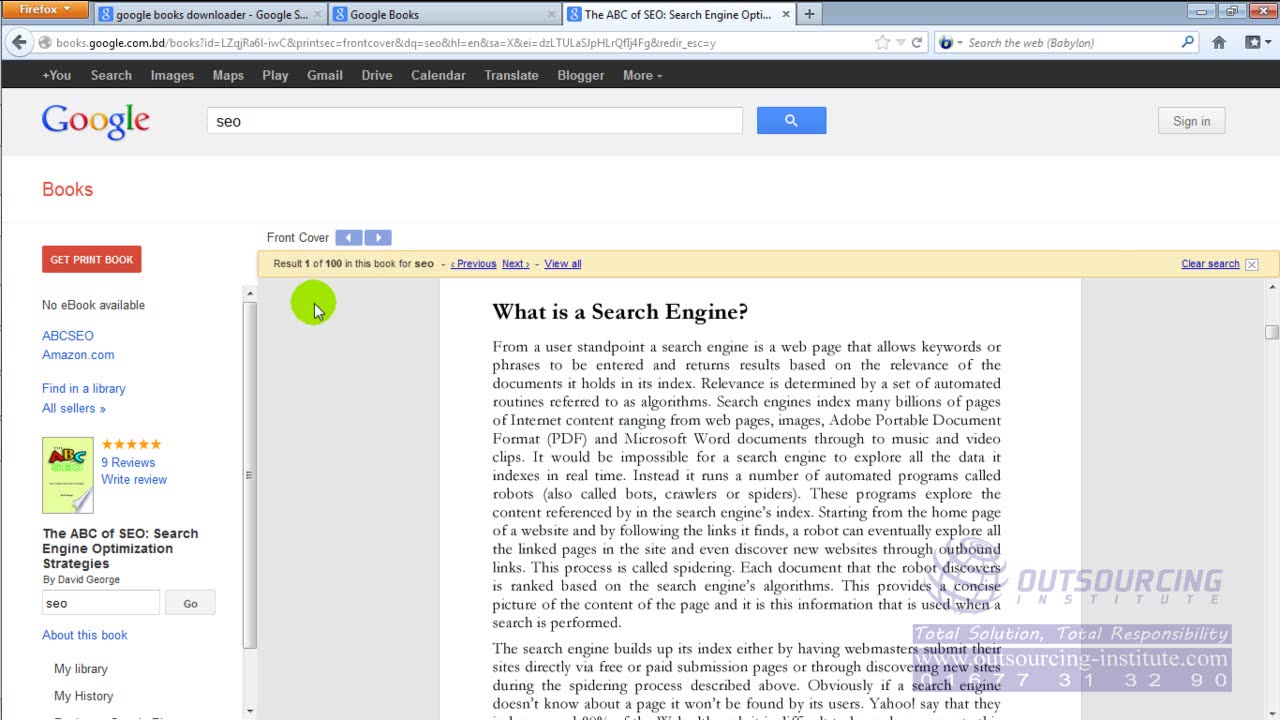Viewport: 1280px width, 720px height.
Task: Click the Clear search link
Action: point(1210,264)
